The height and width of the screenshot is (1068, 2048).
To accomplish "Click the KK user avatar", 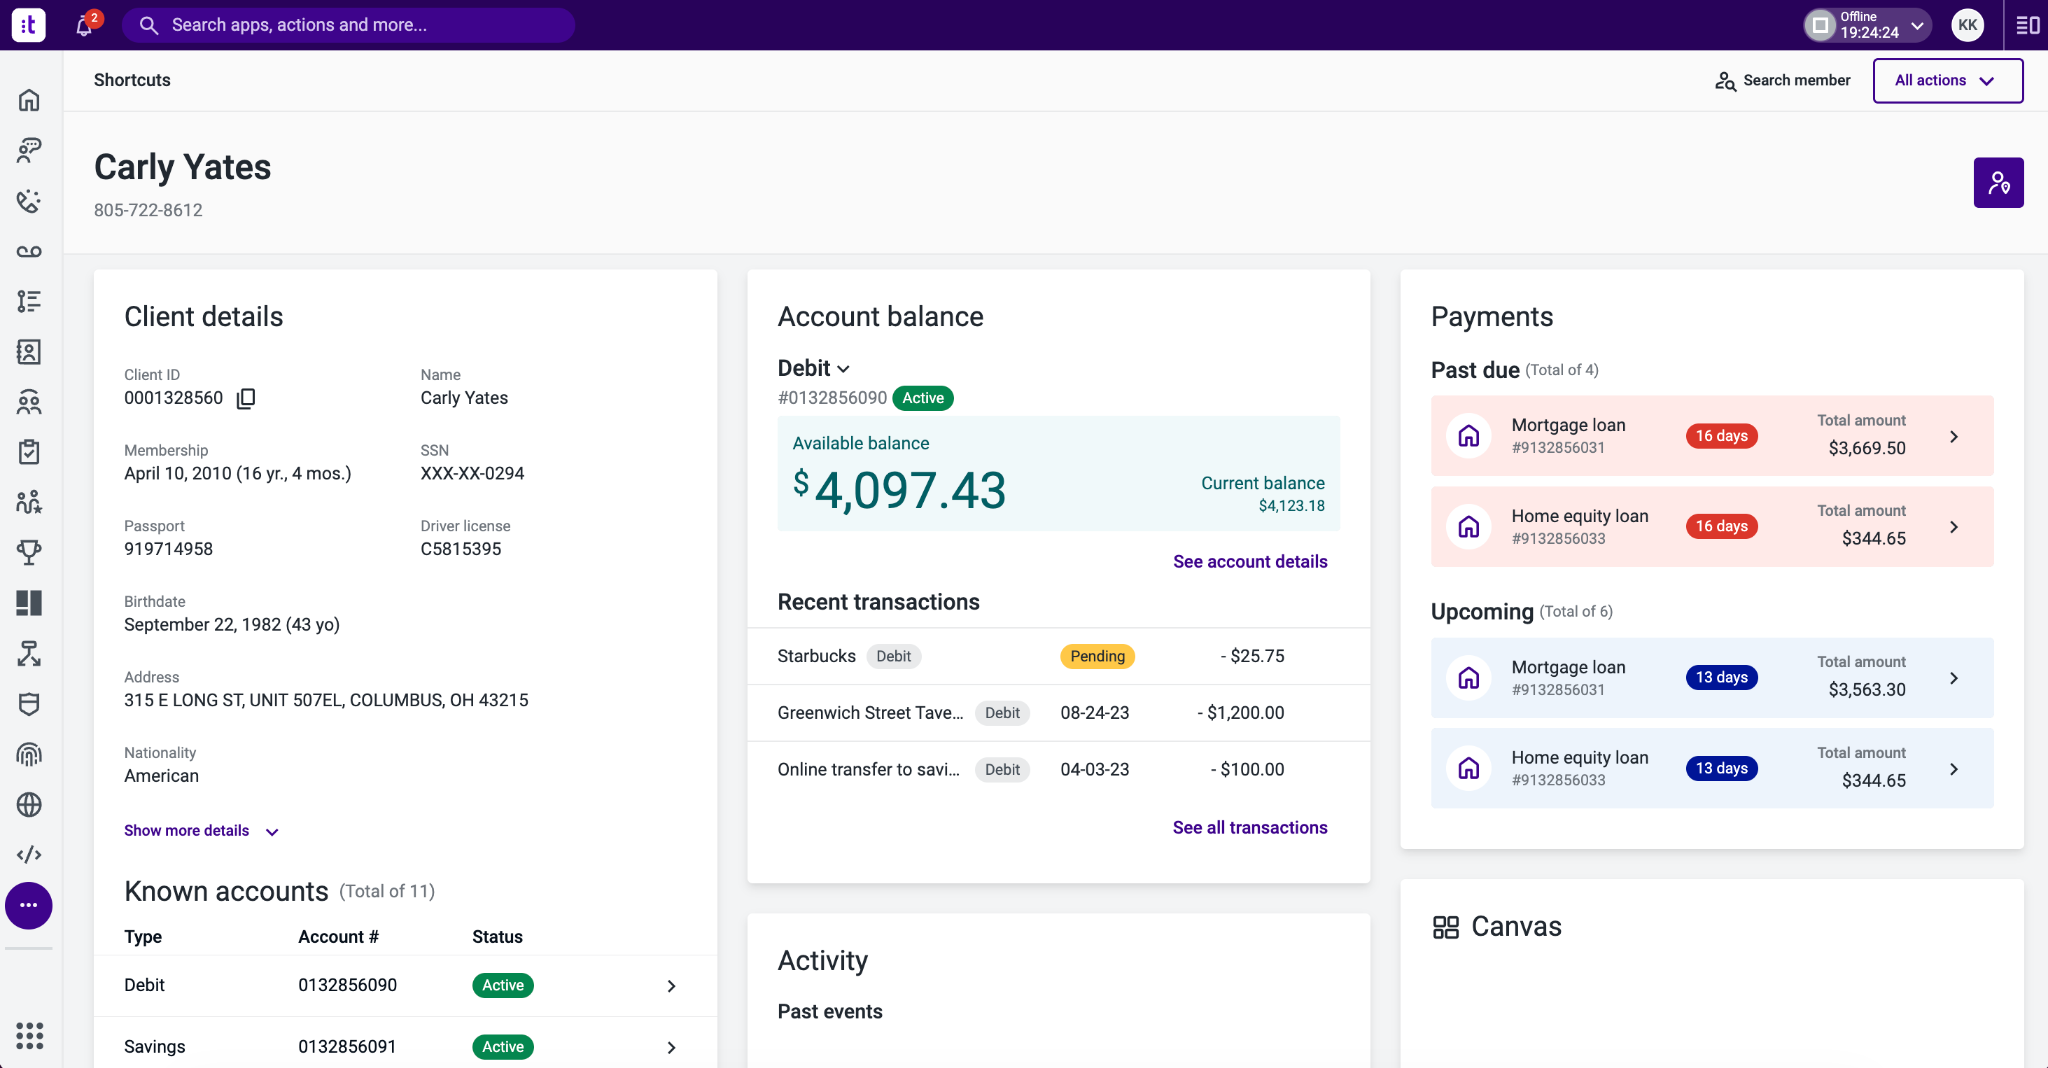I will point(1968,25).
